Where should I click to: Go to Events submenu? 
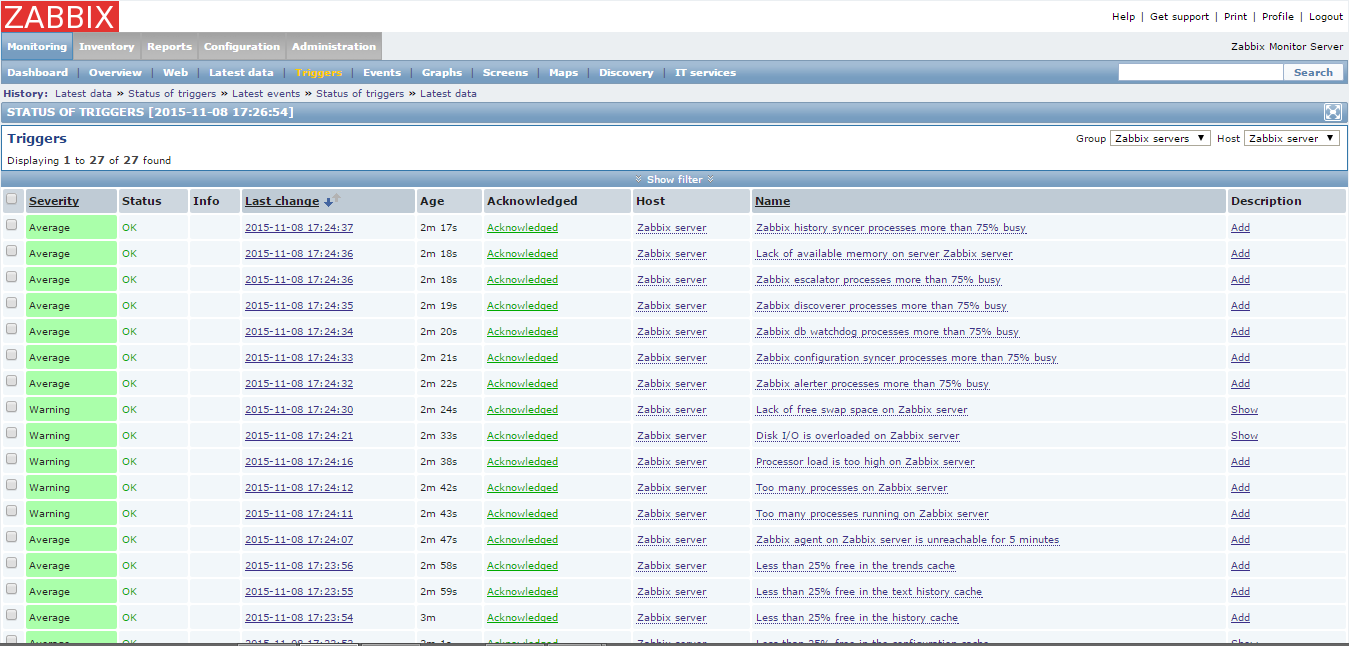pyautogui.click(x=382, y=72)
